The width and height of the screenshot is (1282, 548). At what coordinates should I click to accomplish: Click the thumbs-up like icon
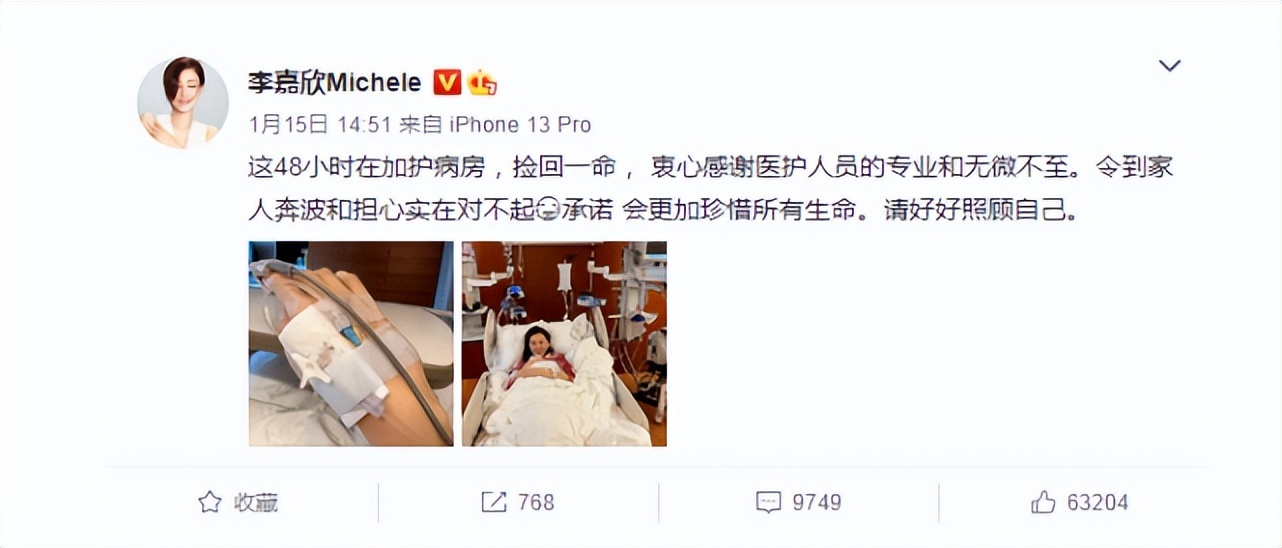[1044, 502]
